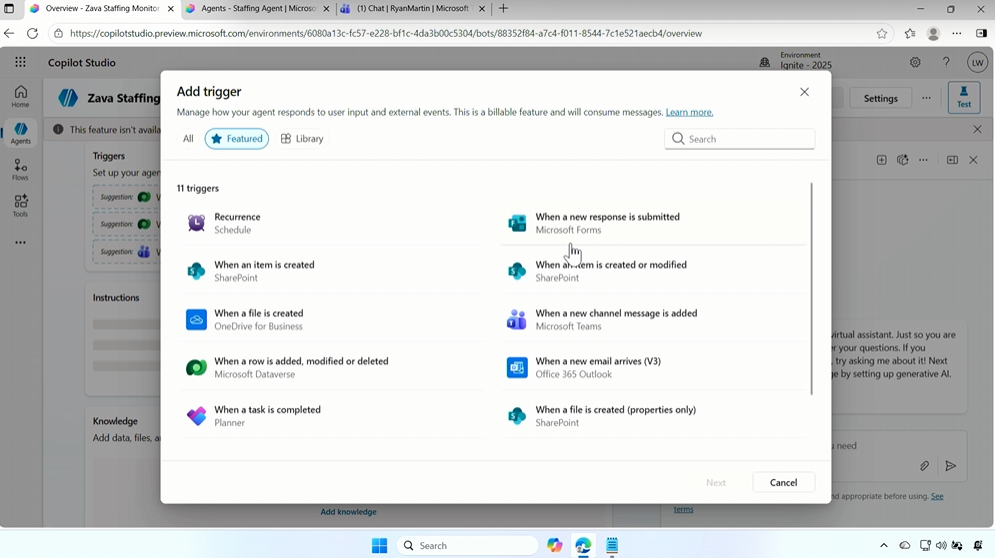This screenshot has width=995, height=558.
Task: Choose the Office 365 Outlook email icon
Action: point(517,368)
